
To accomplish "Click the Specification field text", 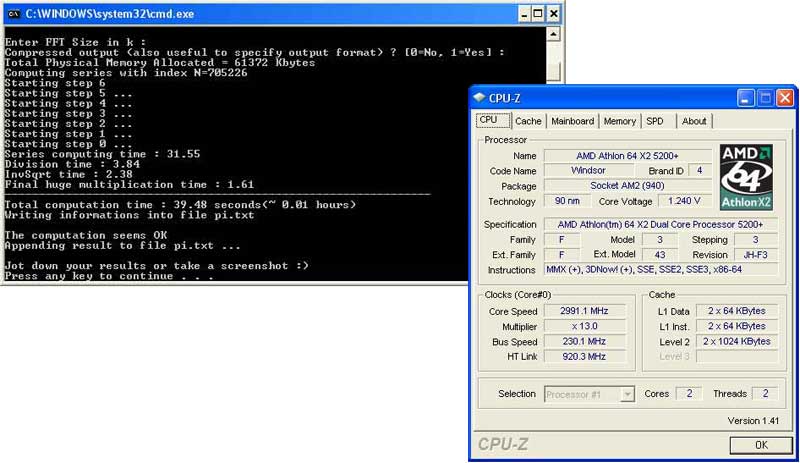I will (x=660, y=224).
